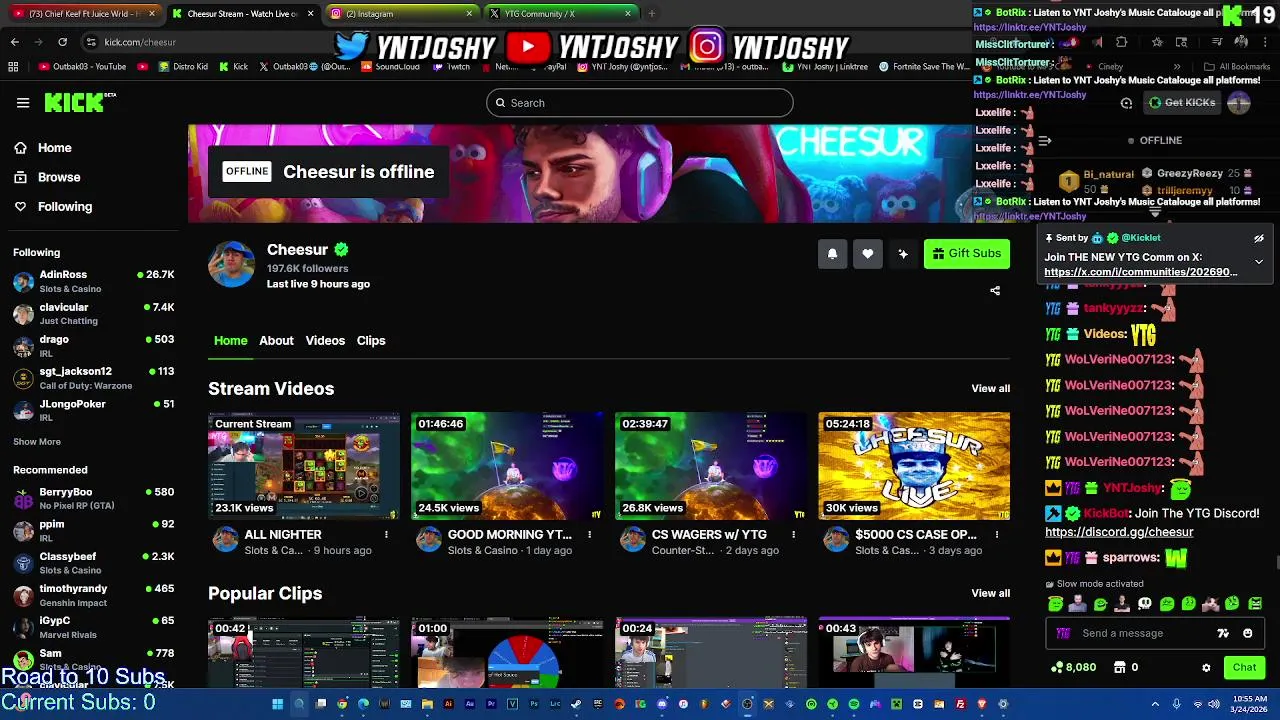Switch to the Videos channel tab
The image size is (1280, 720).
(325, 341)
